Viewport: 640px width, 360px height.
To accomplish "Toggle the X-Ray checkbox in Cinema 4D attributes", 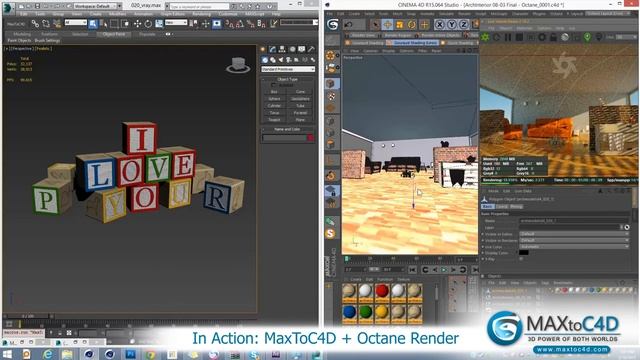I will click(521, 259).
